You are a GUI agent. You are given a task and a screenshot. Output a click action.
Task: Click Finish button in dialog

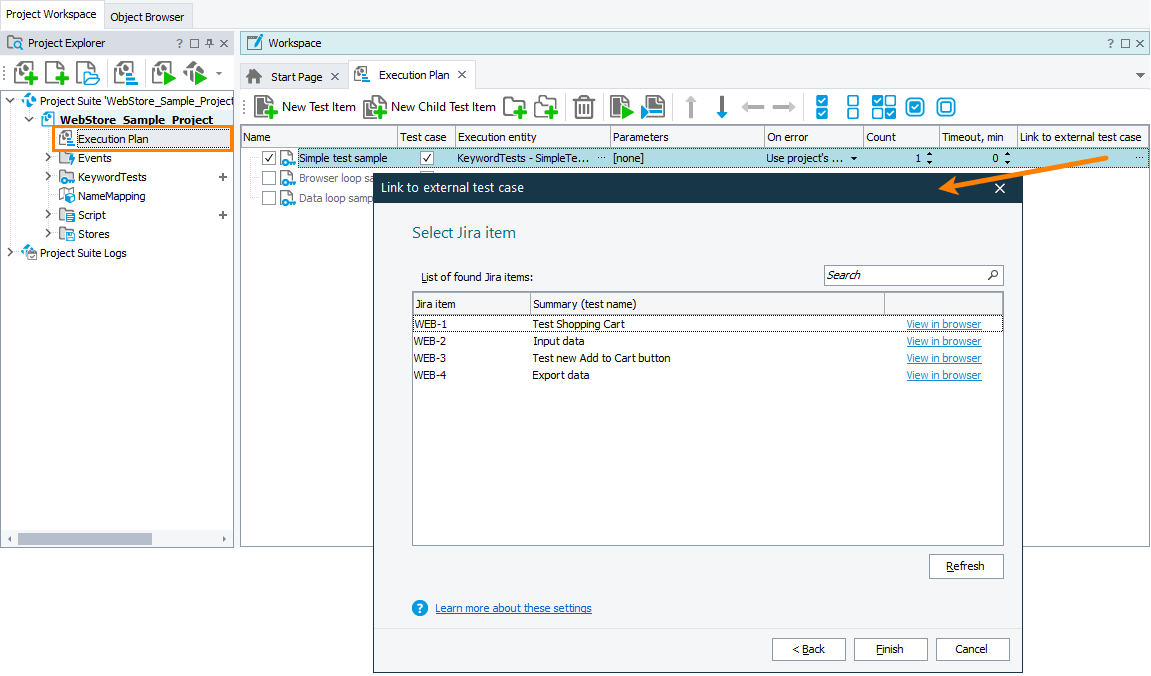890,649
